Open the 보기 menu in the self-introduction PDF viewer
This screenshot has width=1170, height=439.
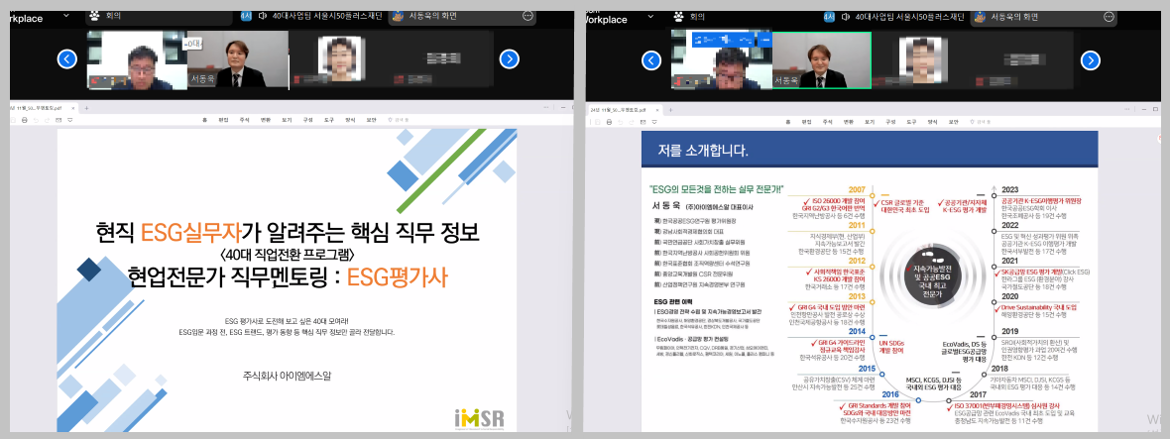870,120
